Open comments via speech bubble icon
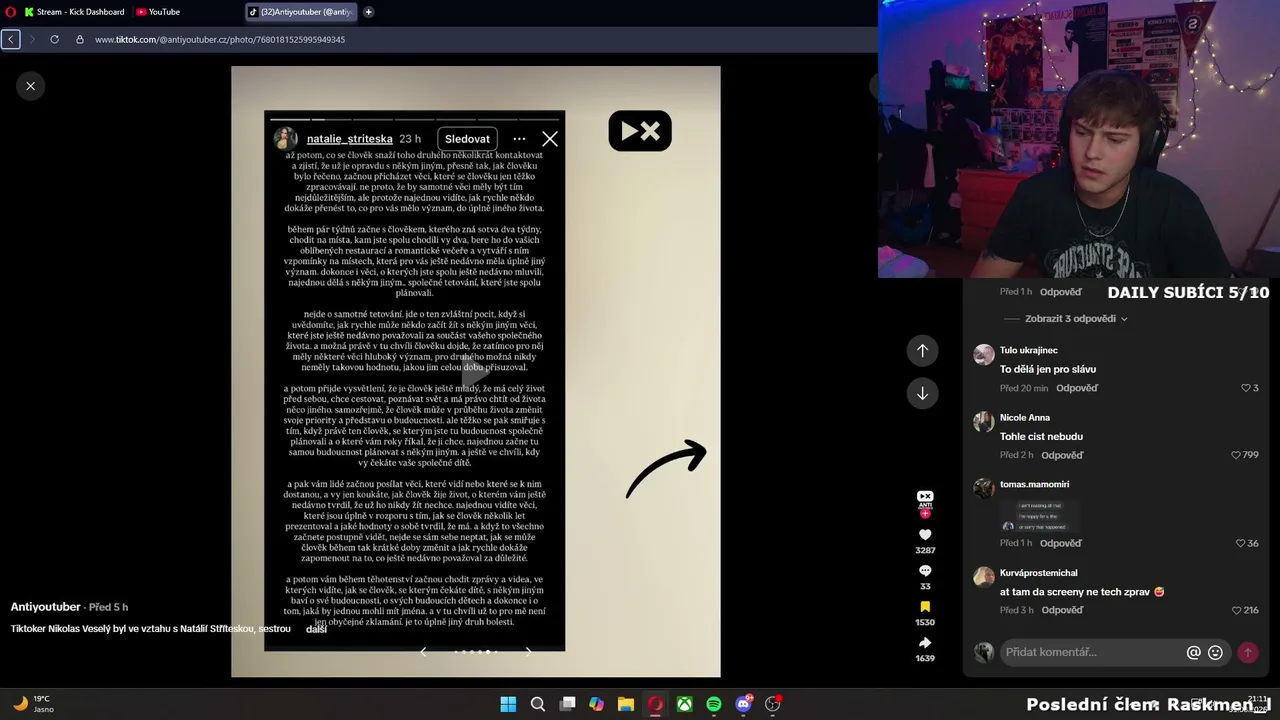The image size is (1280, 720). (925, 571)
